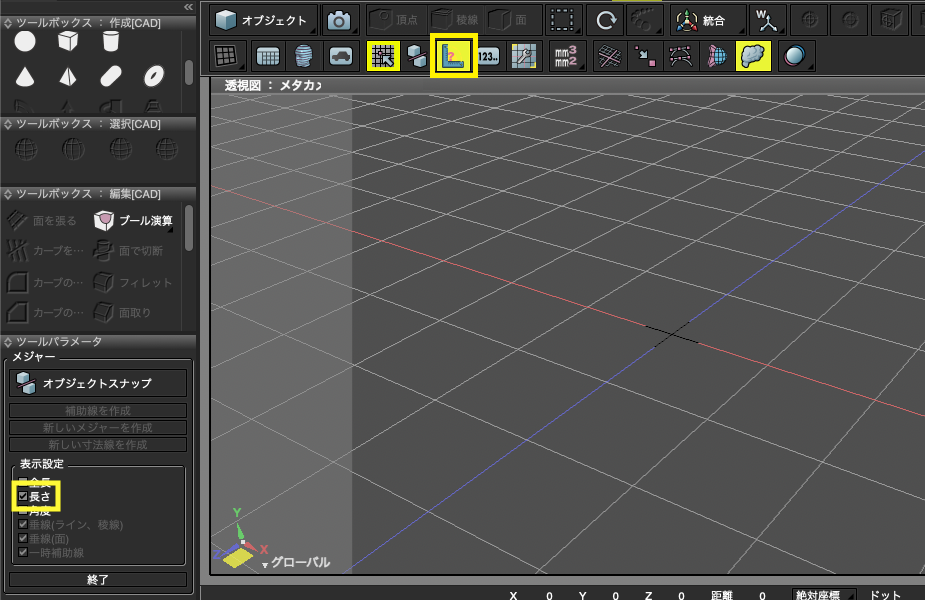Click the dashed rectangle selection icon

[x=563, y=21]
